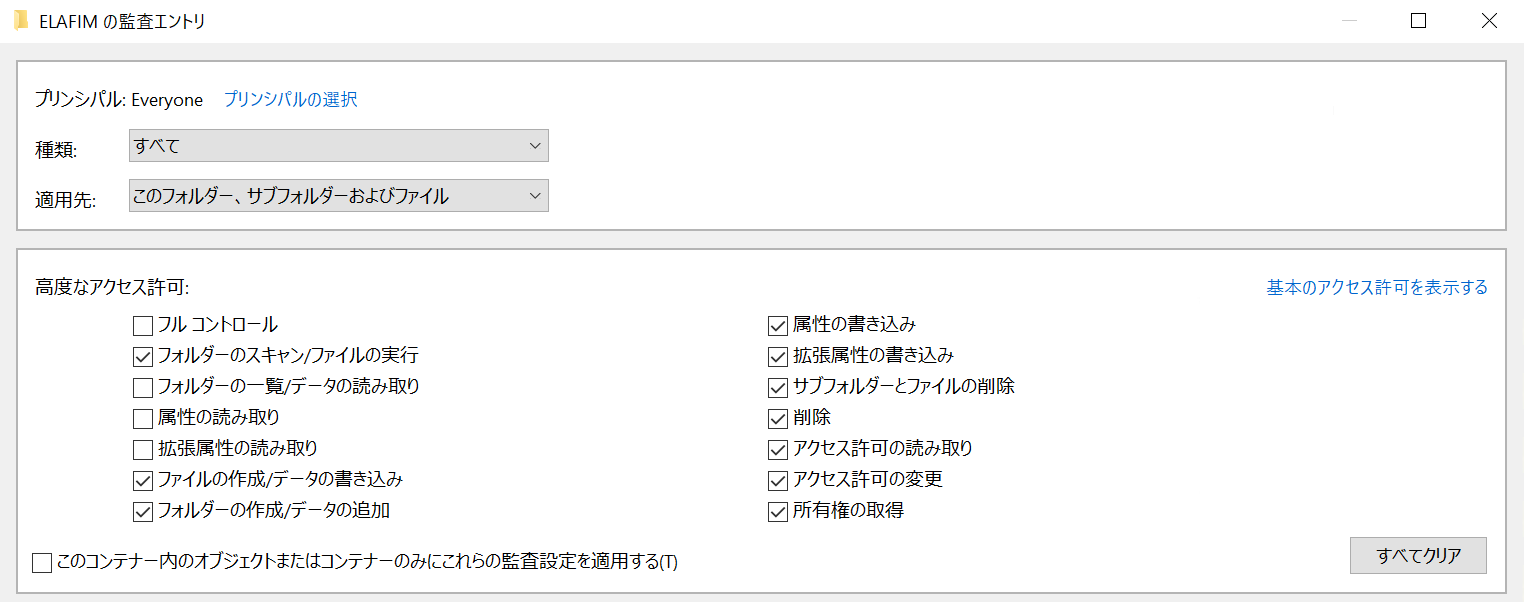
Task: Maximize the ELAFIM audit entry window
Action: [x=1418, y=21]
